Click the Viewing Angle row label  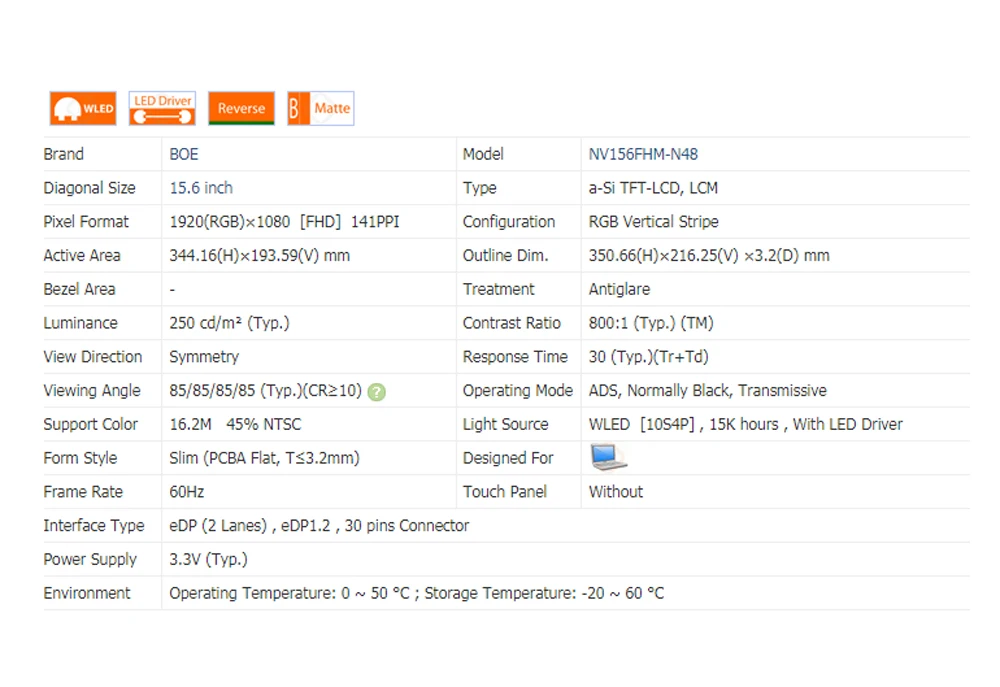(92, 391)
